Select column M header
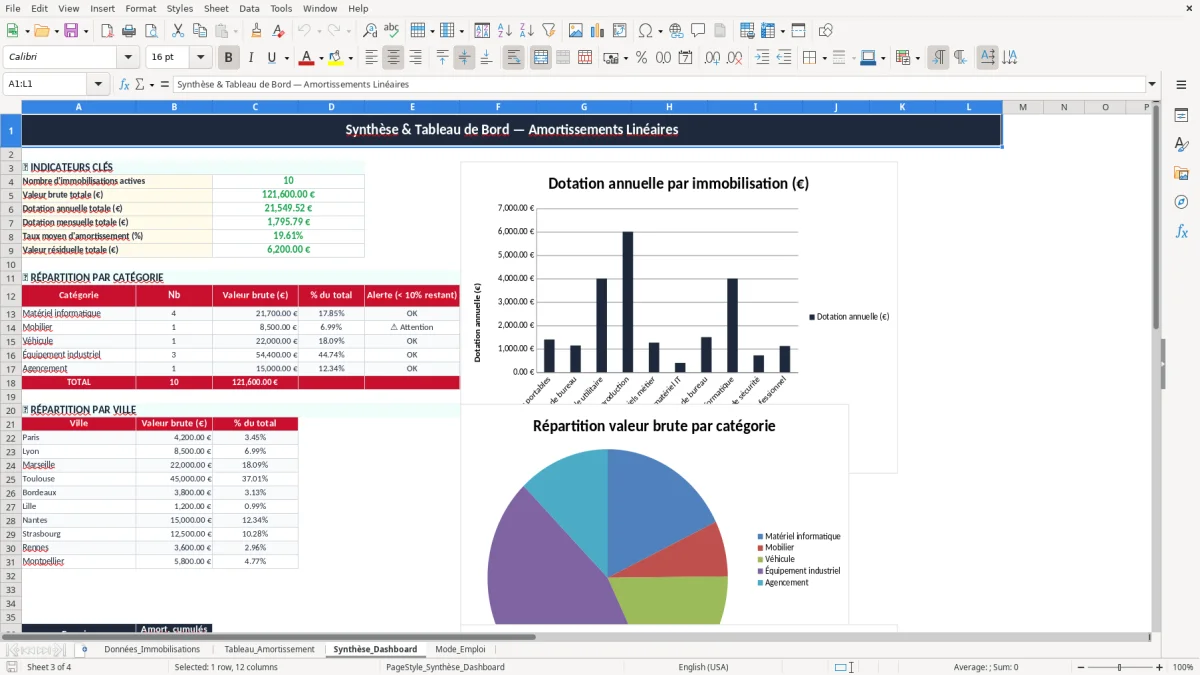This screenshot has height=675, width=1200. (x=1023, y=107)
